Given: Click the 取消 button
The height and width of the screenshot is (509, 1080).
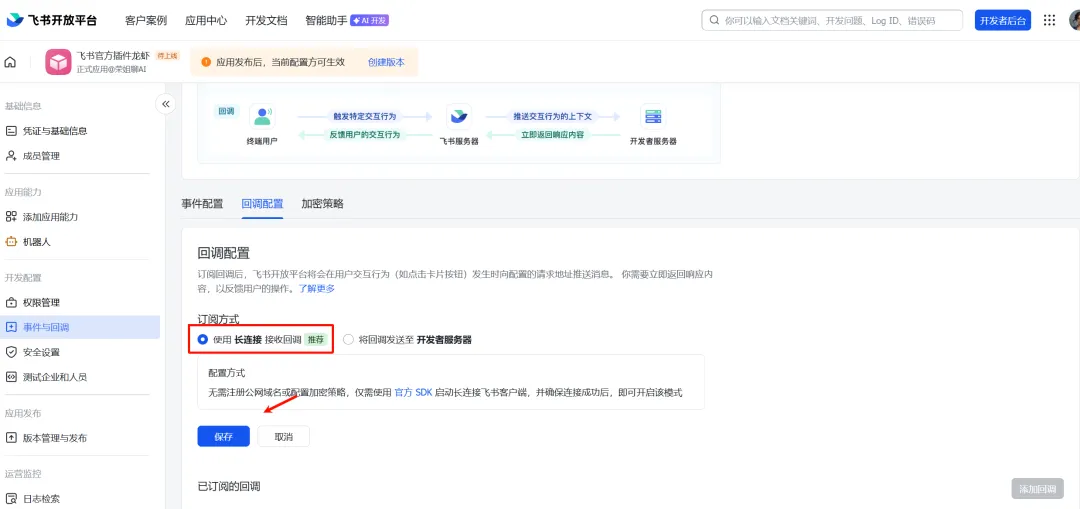Looking at the screenshot, I should (284, 437).
